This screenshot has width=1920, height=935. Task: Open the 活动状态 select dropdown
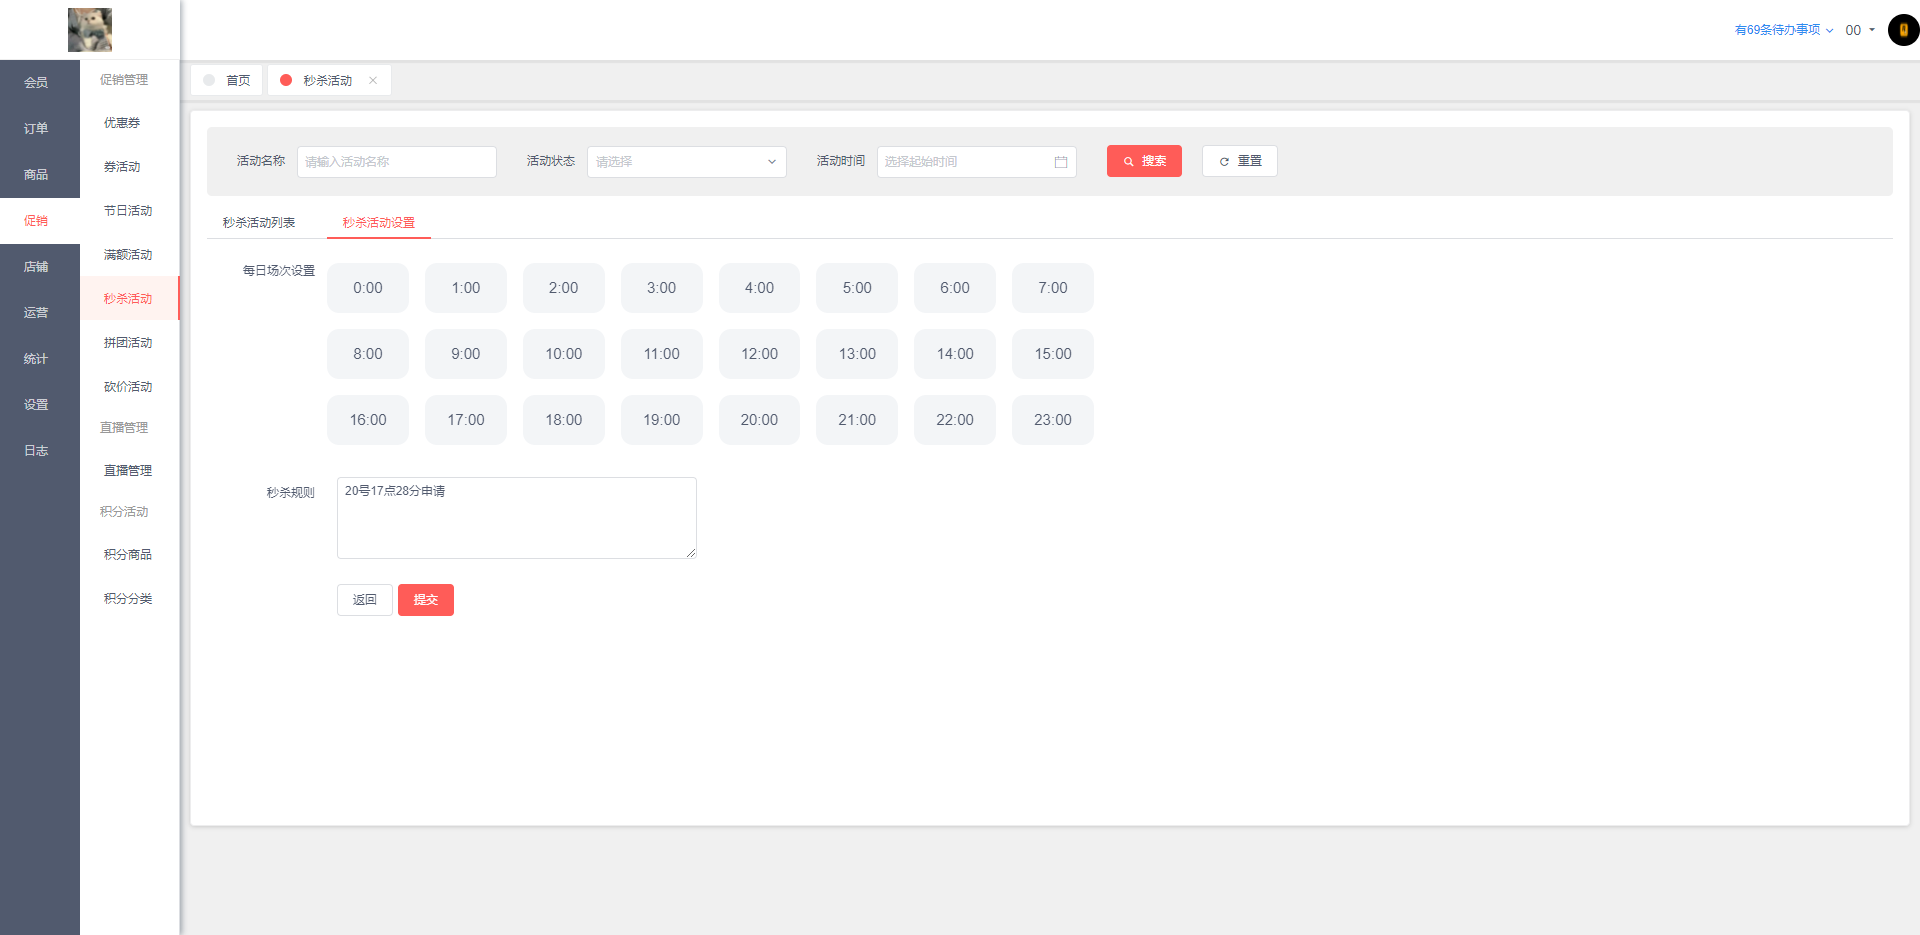click(x=687, y=162)
